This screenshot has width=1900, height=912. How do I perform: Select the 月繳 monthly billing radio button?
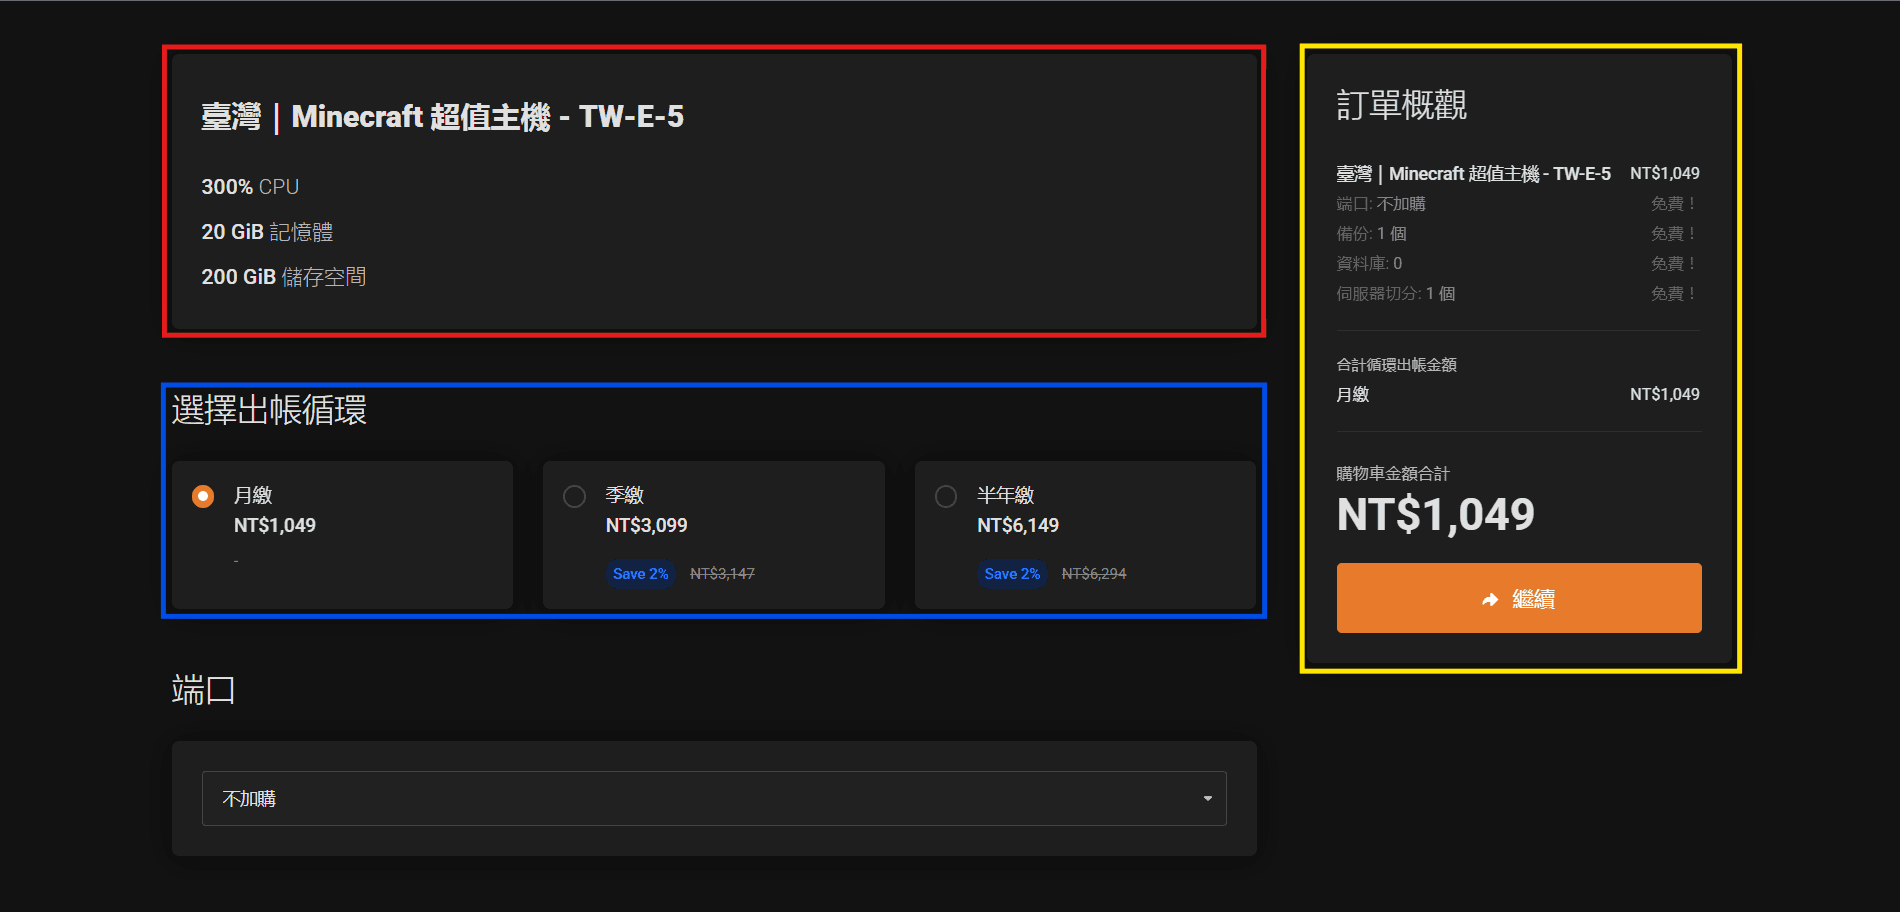(x=203, y=496)
